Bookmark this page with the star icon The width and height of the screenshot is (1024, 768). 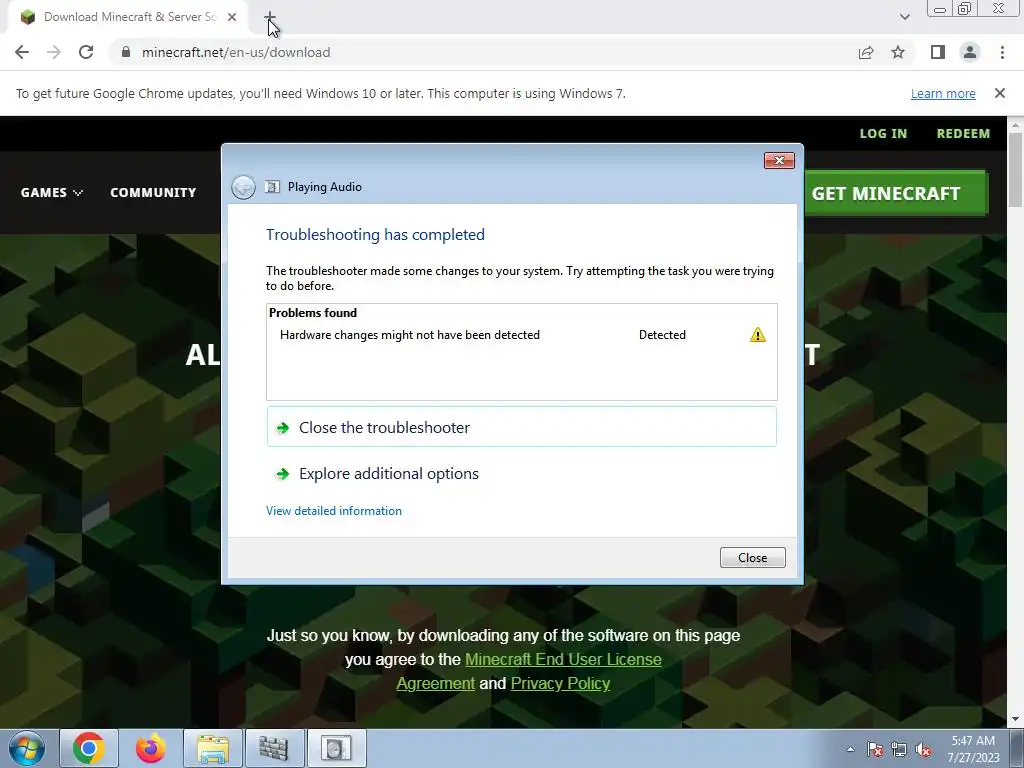898,52
